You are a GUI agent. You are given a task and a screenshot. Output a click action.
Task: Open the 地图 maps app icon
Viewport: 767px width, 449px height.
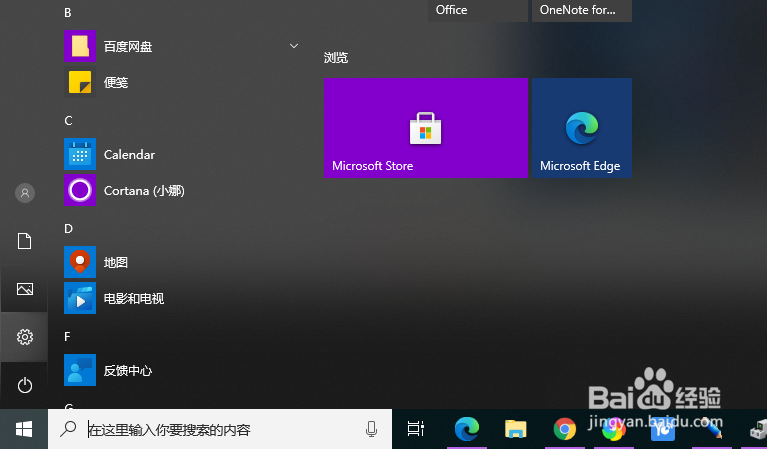click(x=80, y=262)
